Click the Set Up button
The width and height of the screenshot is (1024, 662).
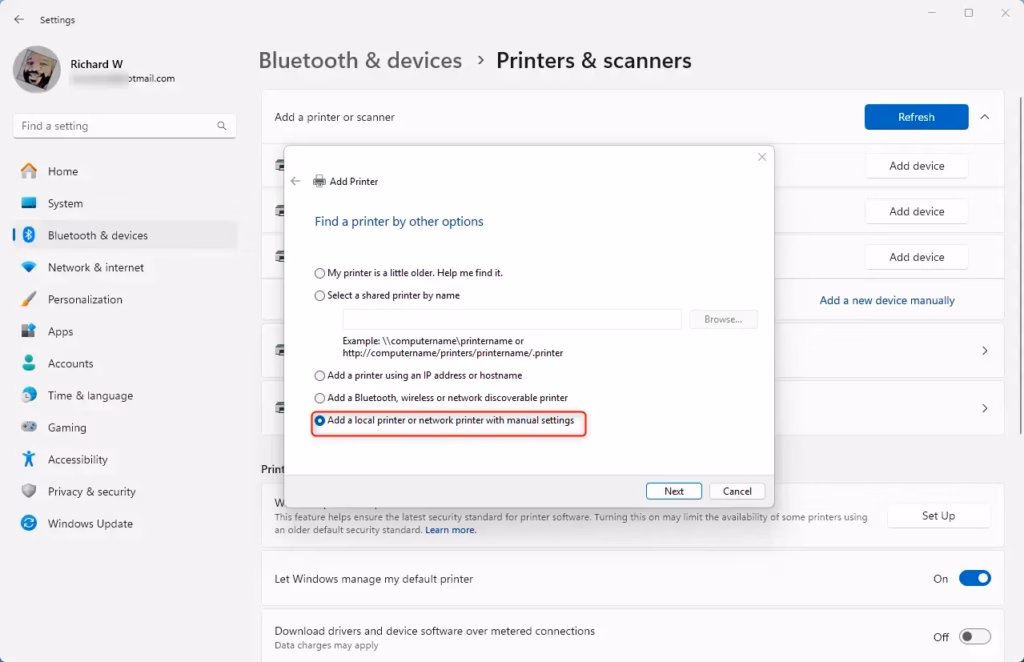pyautogui.click(x=938, y=516)
